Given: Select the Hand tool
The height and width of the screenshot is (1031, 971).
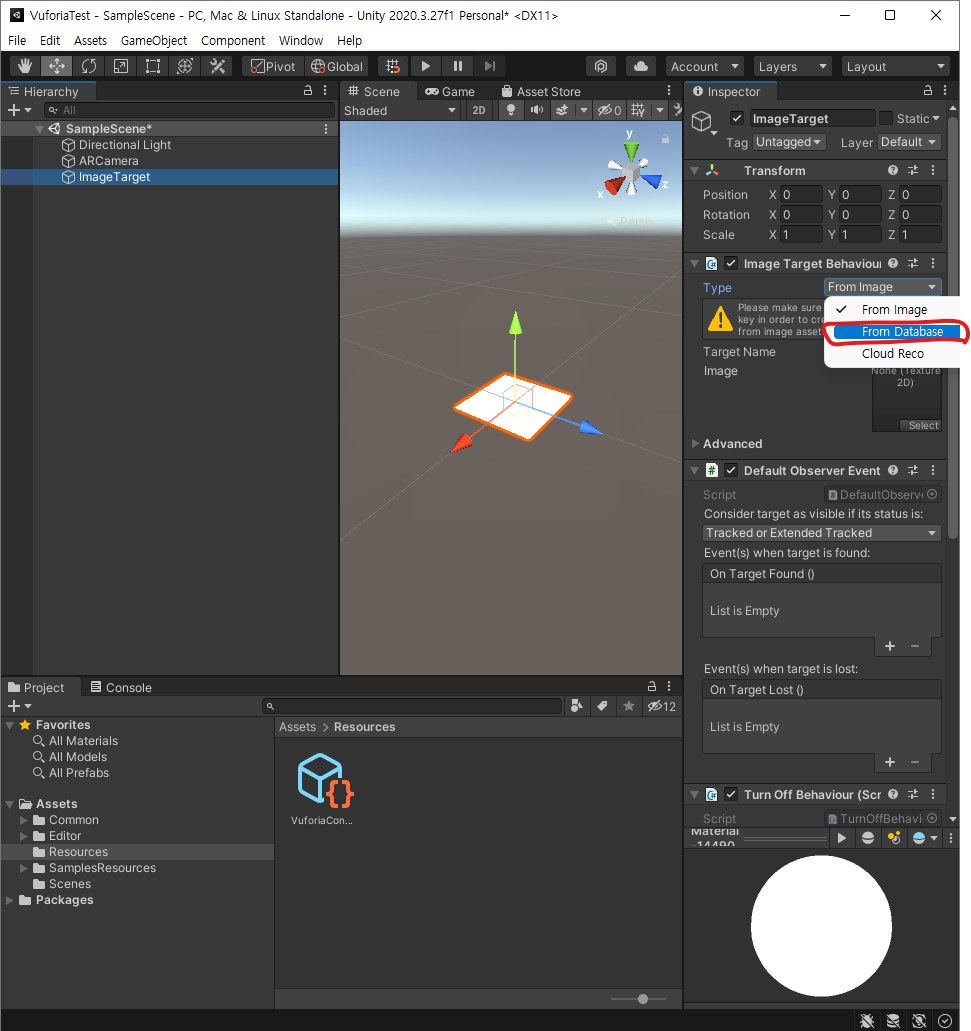Looking at the screenshot, I should (25, 66).
